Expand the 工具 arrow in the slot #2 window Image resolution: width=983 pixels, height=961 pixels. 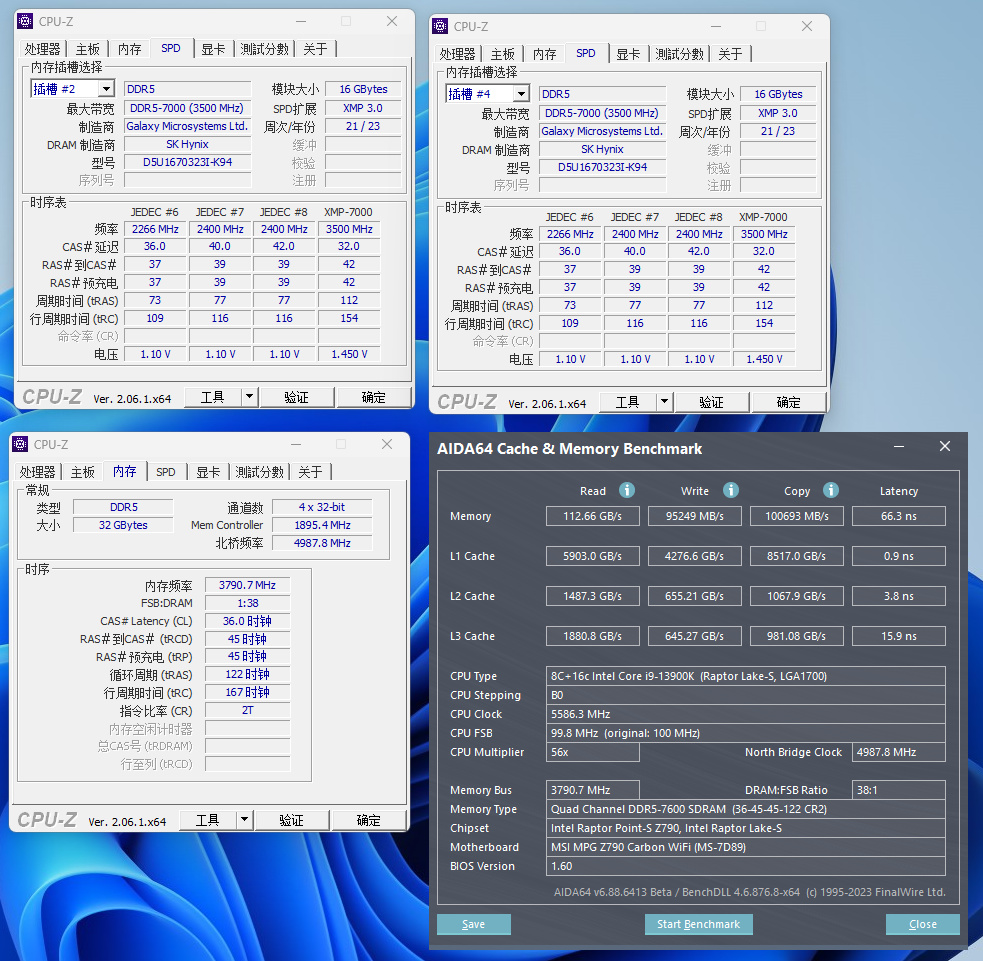tap(250, 397)
